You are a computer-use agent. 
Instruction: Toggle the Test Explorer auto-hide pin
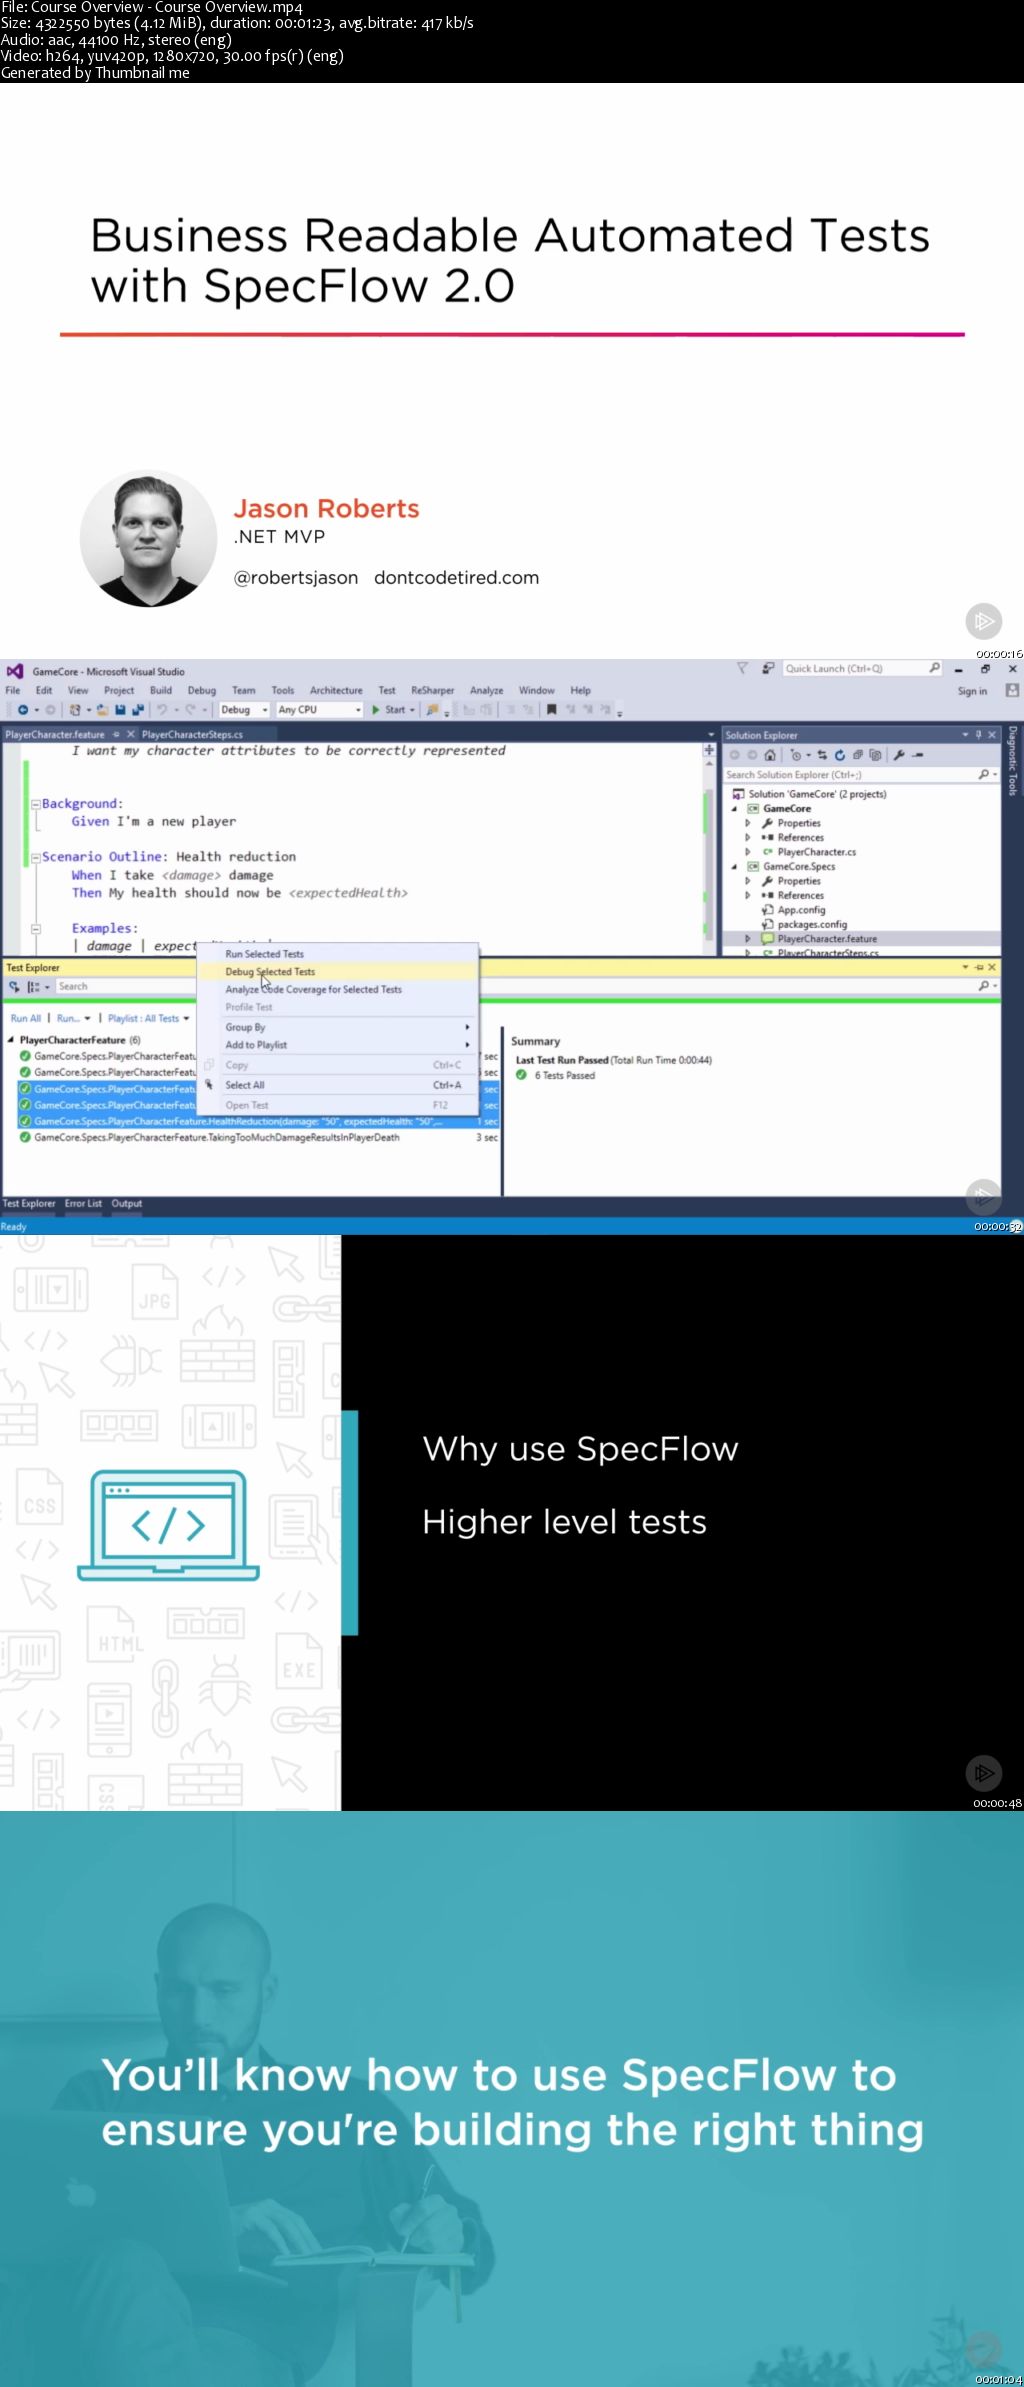(x=978, y=967)
